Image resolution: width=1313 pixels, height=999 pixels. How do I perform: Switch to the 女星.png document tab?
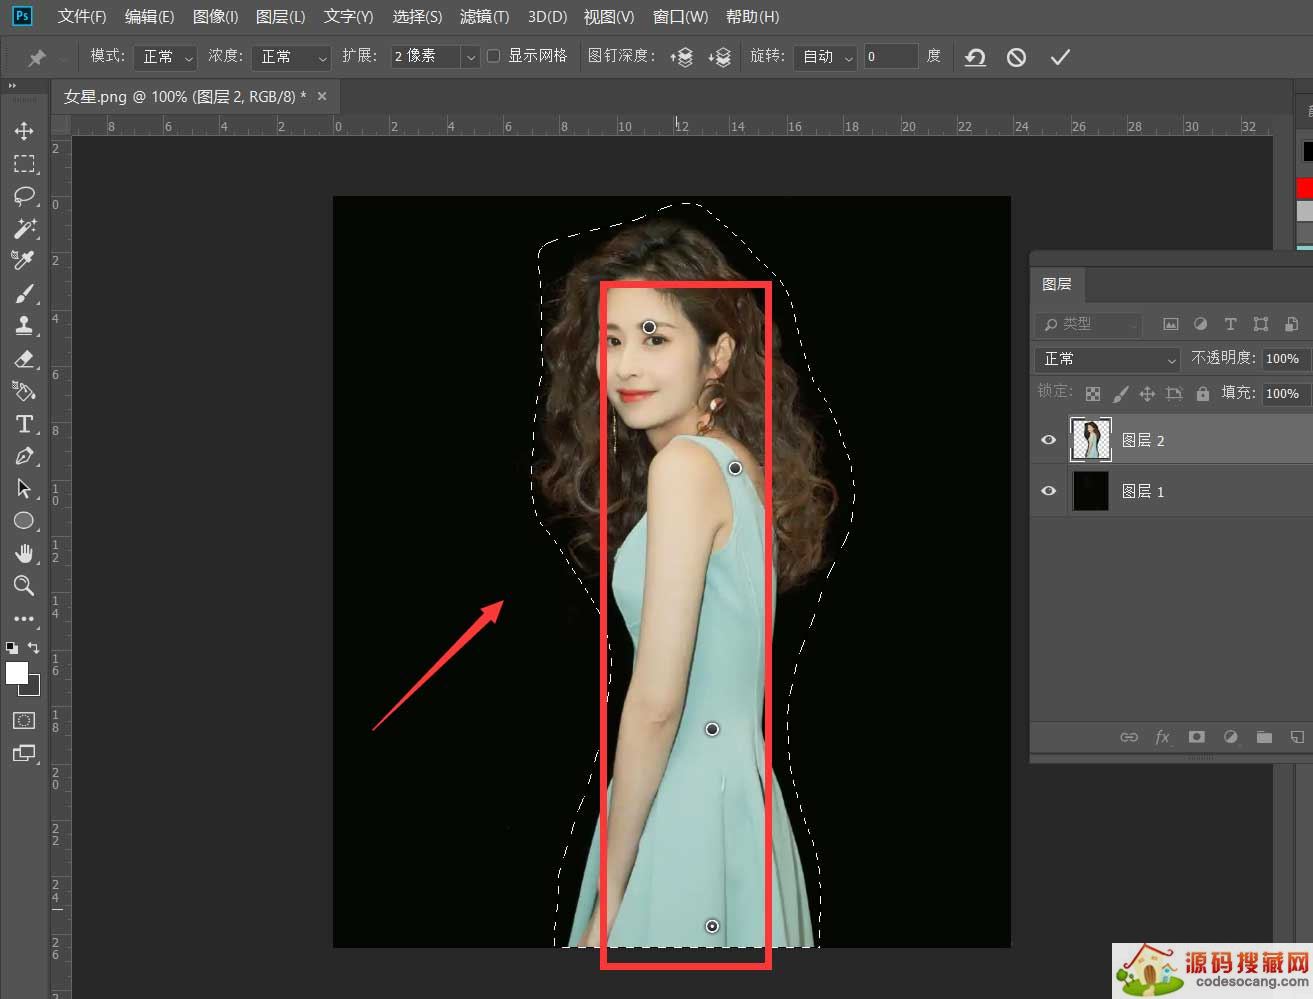click(185, 97)
